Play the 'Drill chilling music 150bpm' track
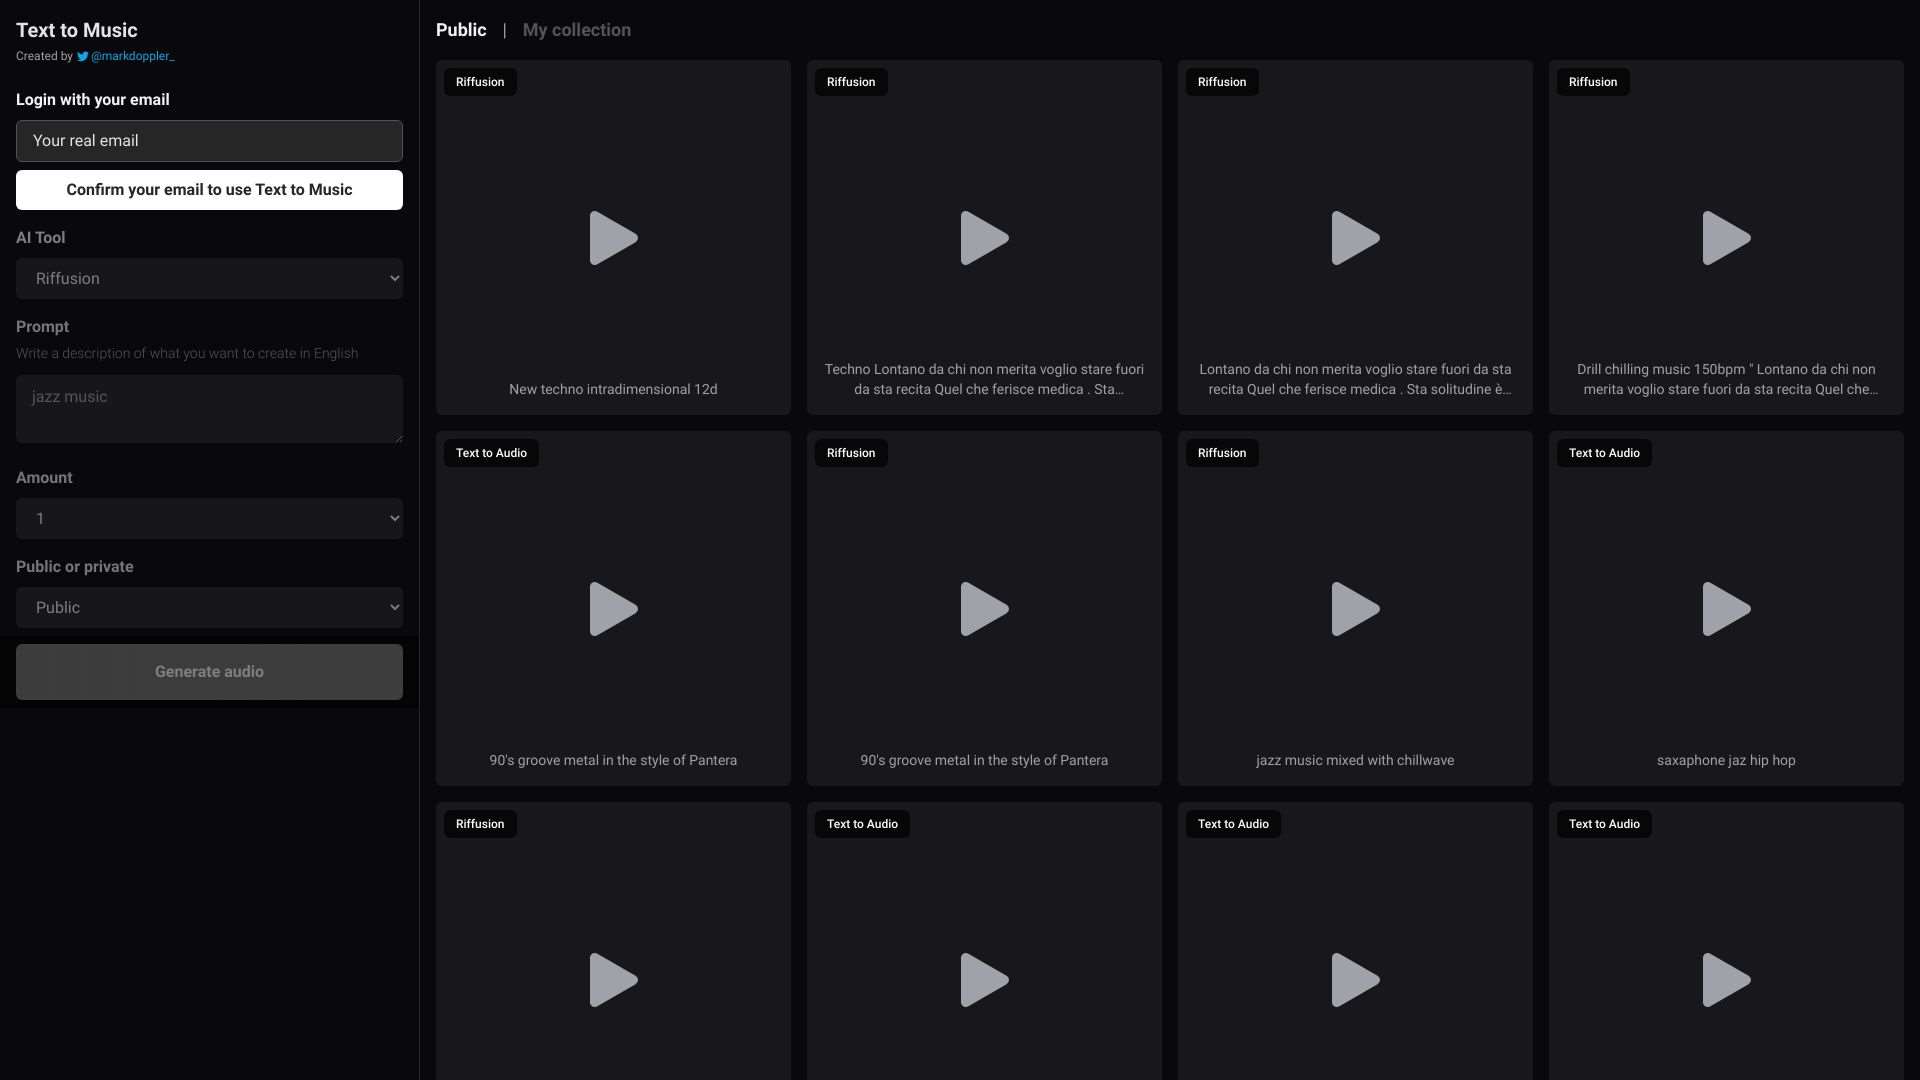This screenshot has height=1080, width=1920. tap(1726, 238)
